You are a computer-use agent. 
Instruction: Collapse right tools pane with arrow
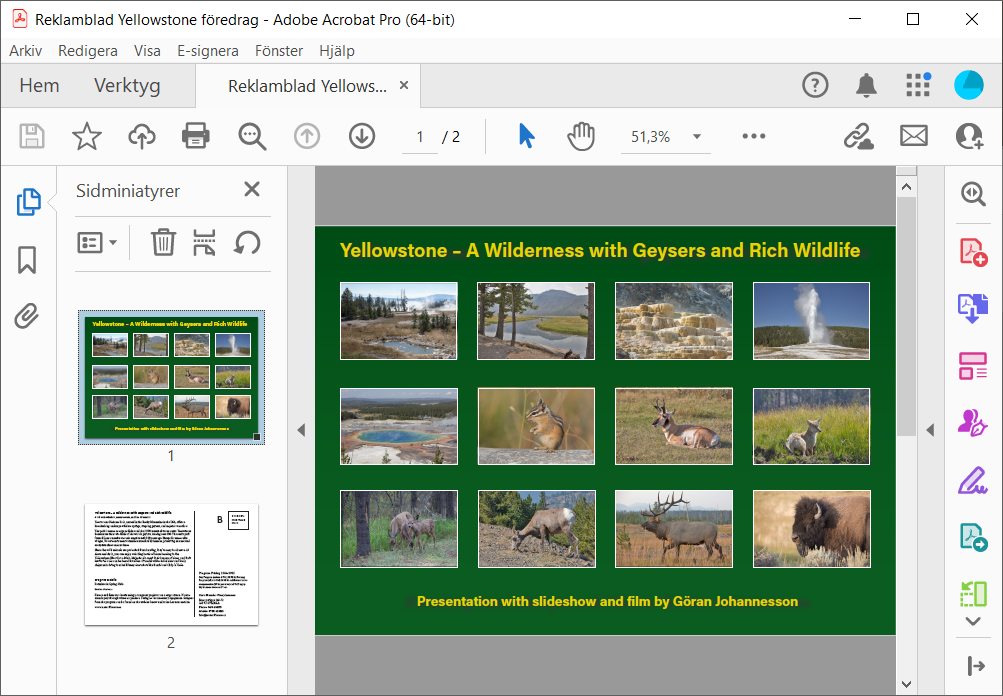930,430
